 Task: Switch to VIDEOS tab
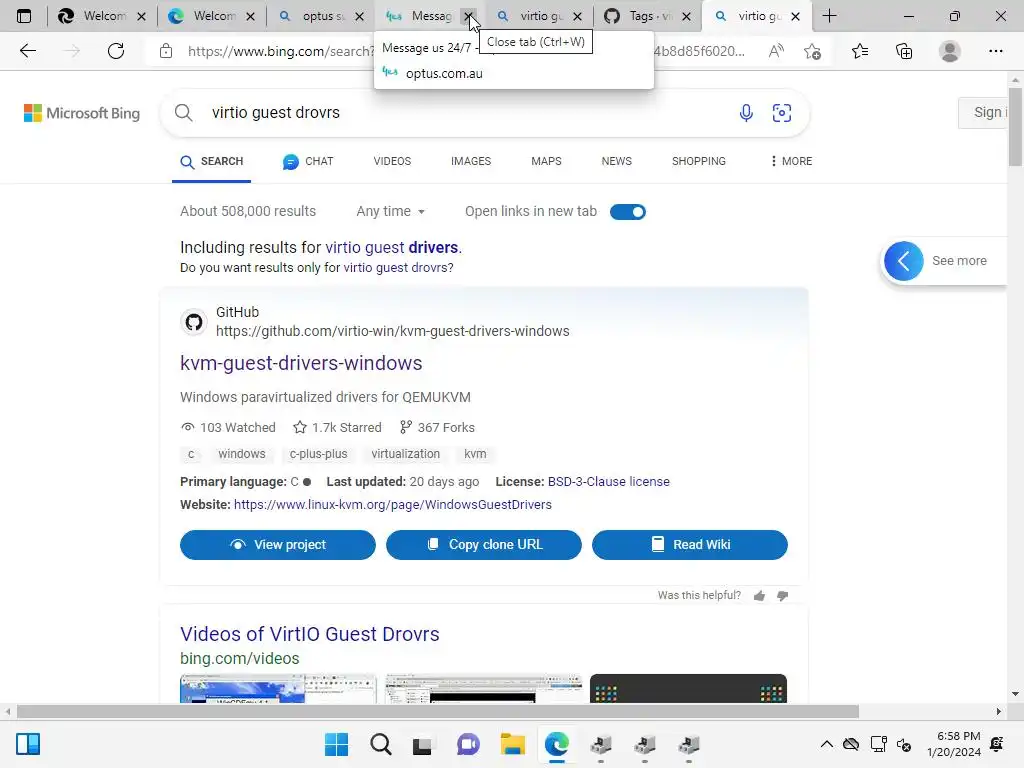point(392,161)
